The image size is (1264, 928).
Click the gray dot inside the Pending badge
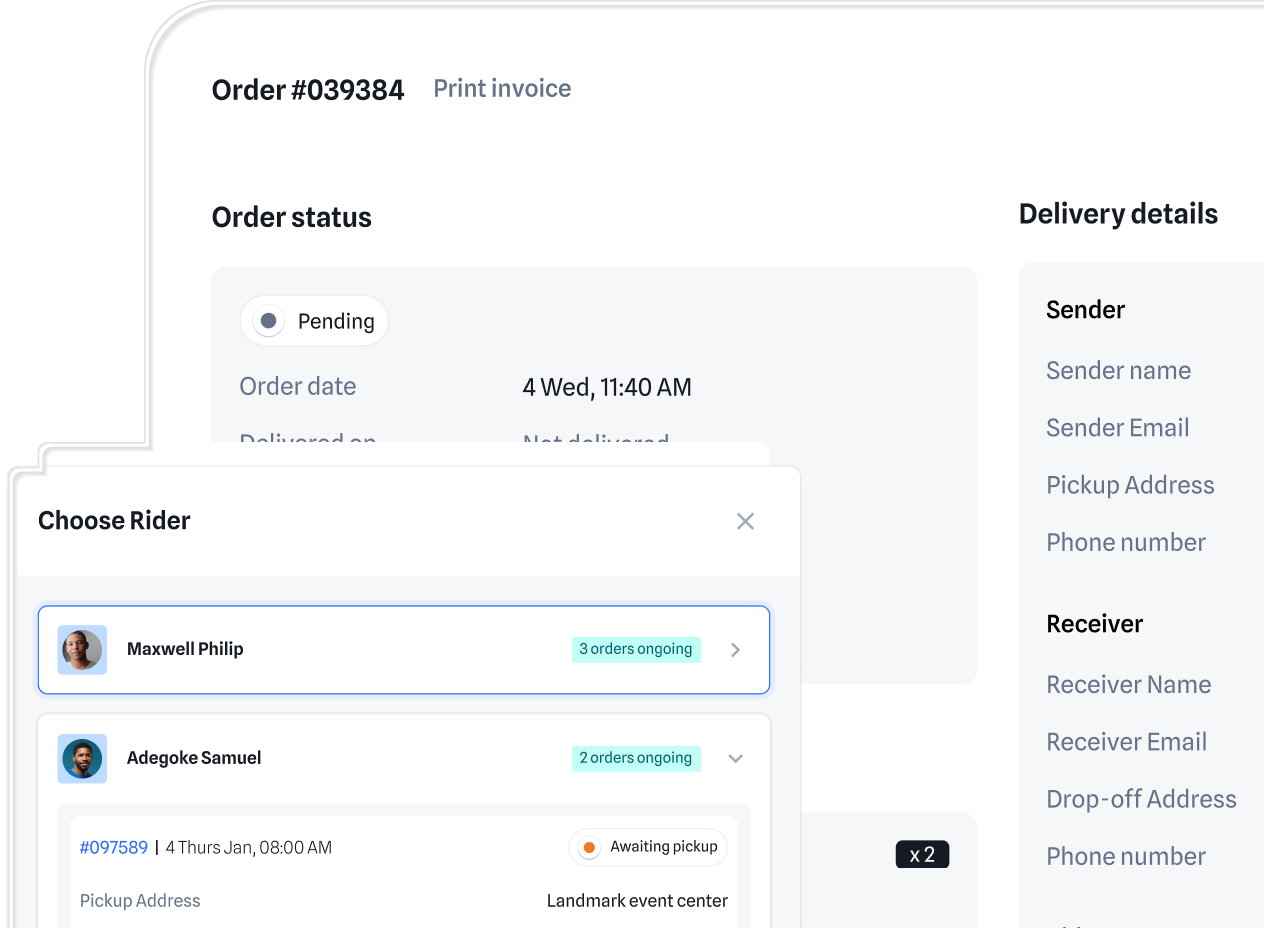268,321
